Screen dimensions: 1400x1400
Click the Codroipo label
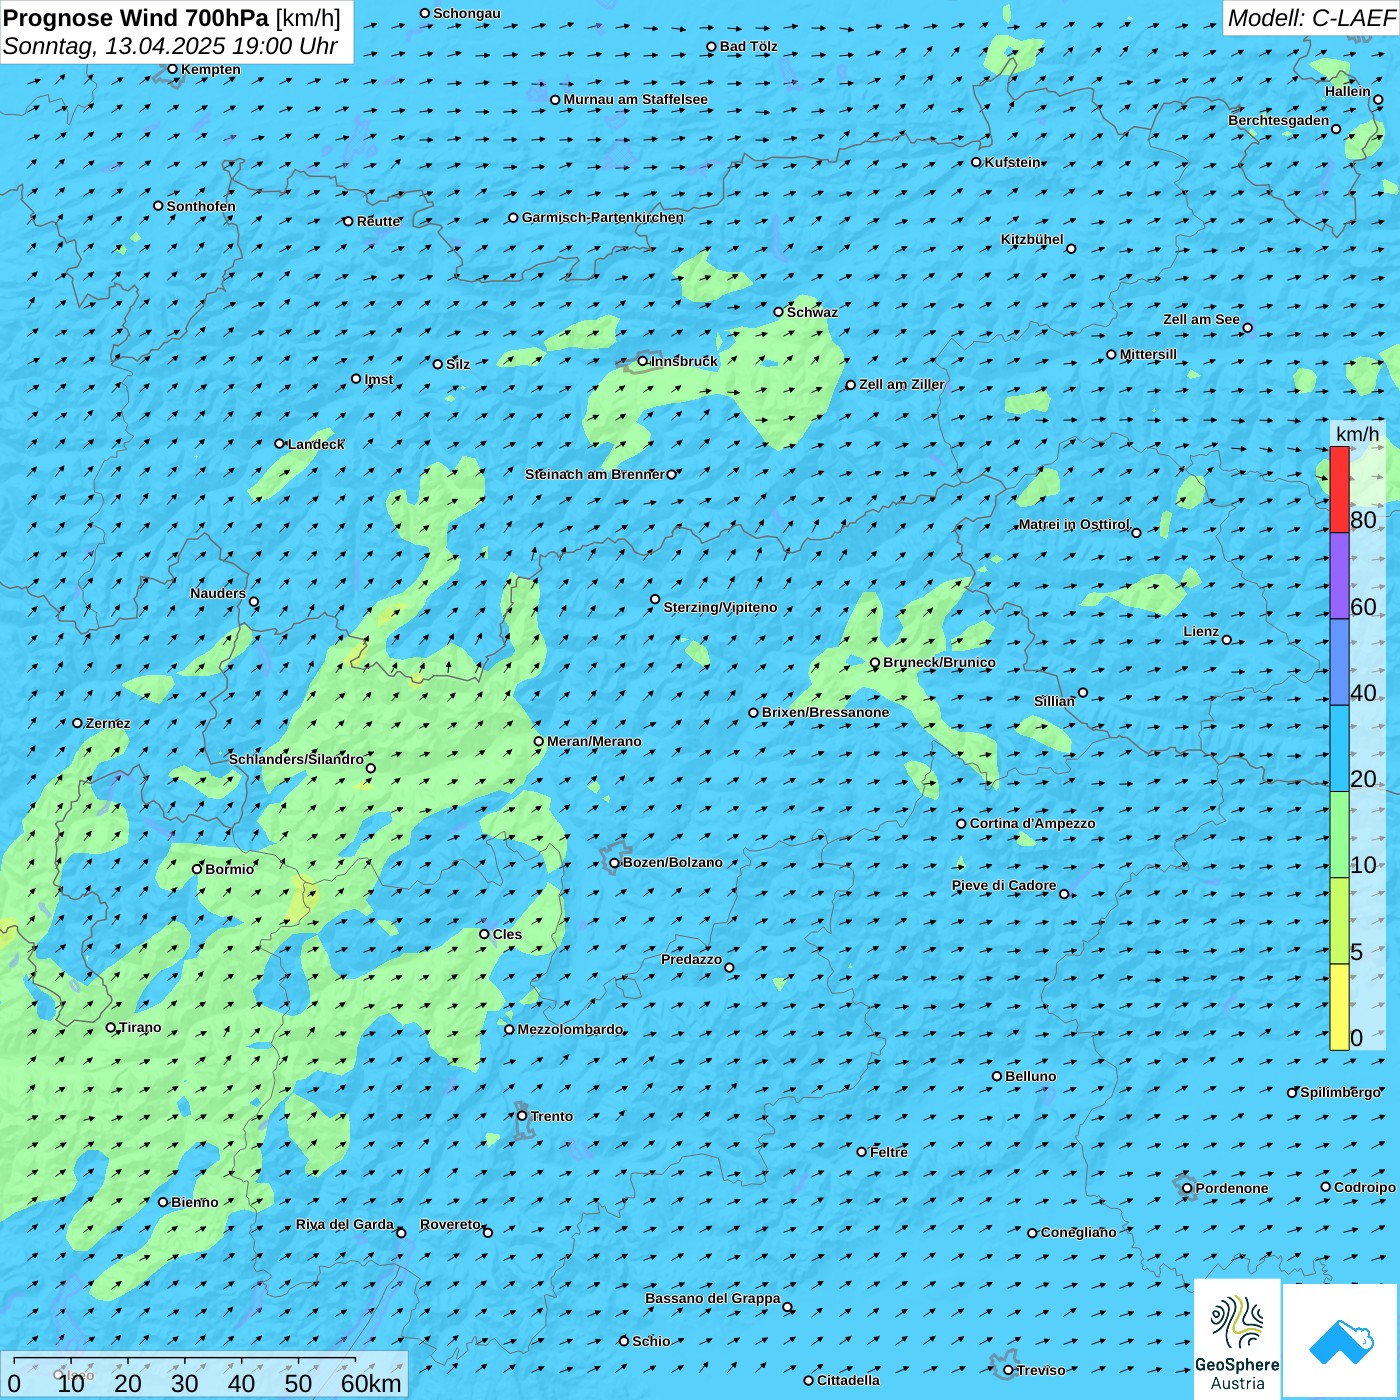coord(1364,1187)
